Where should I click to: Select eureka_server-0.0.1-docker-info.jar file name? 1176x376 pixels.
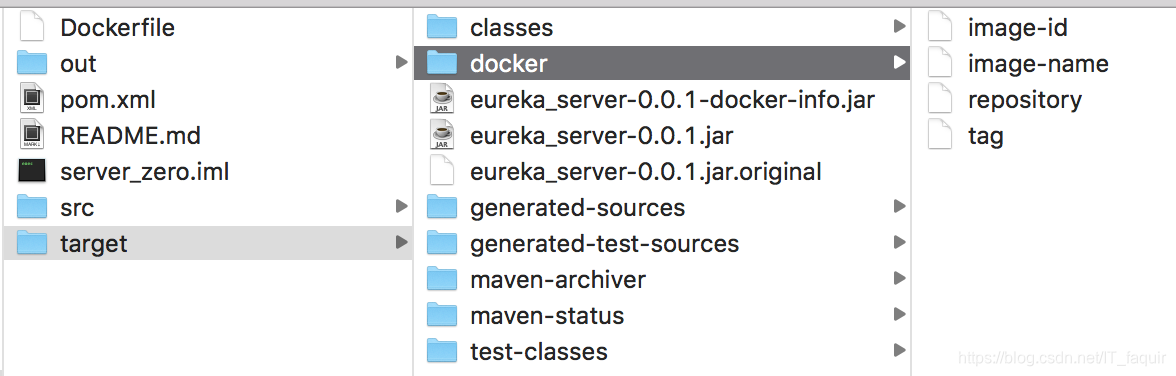coord(673,100)
